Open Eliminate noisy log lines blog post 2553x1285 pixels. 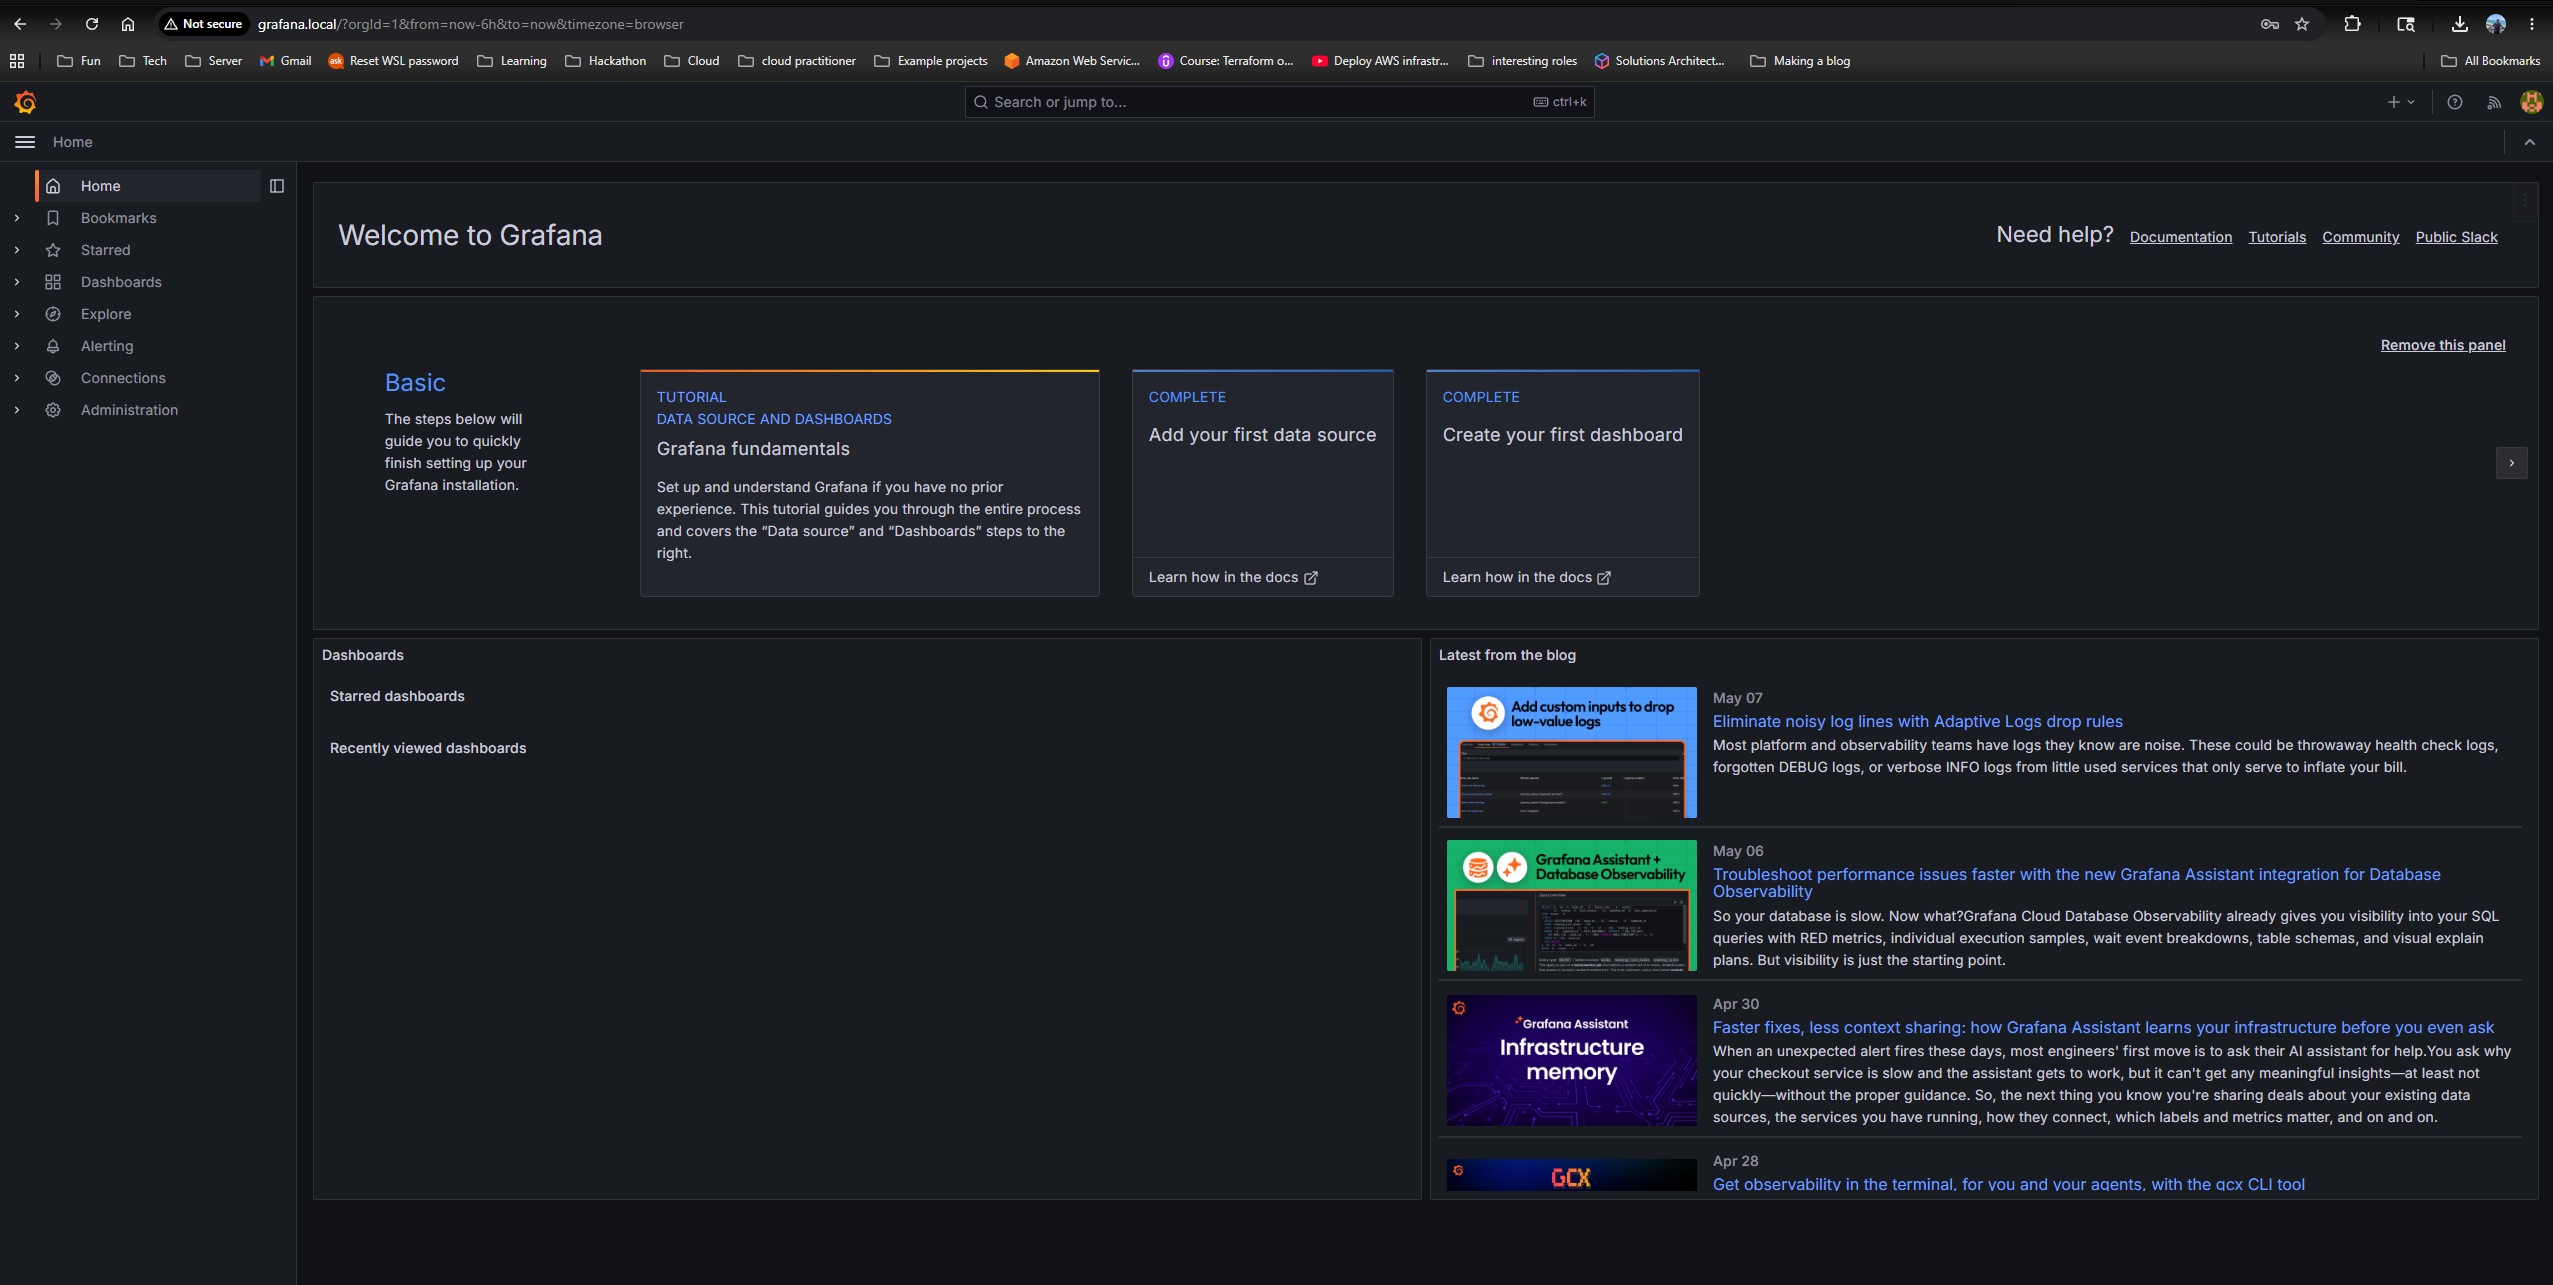click(1917, 722)
